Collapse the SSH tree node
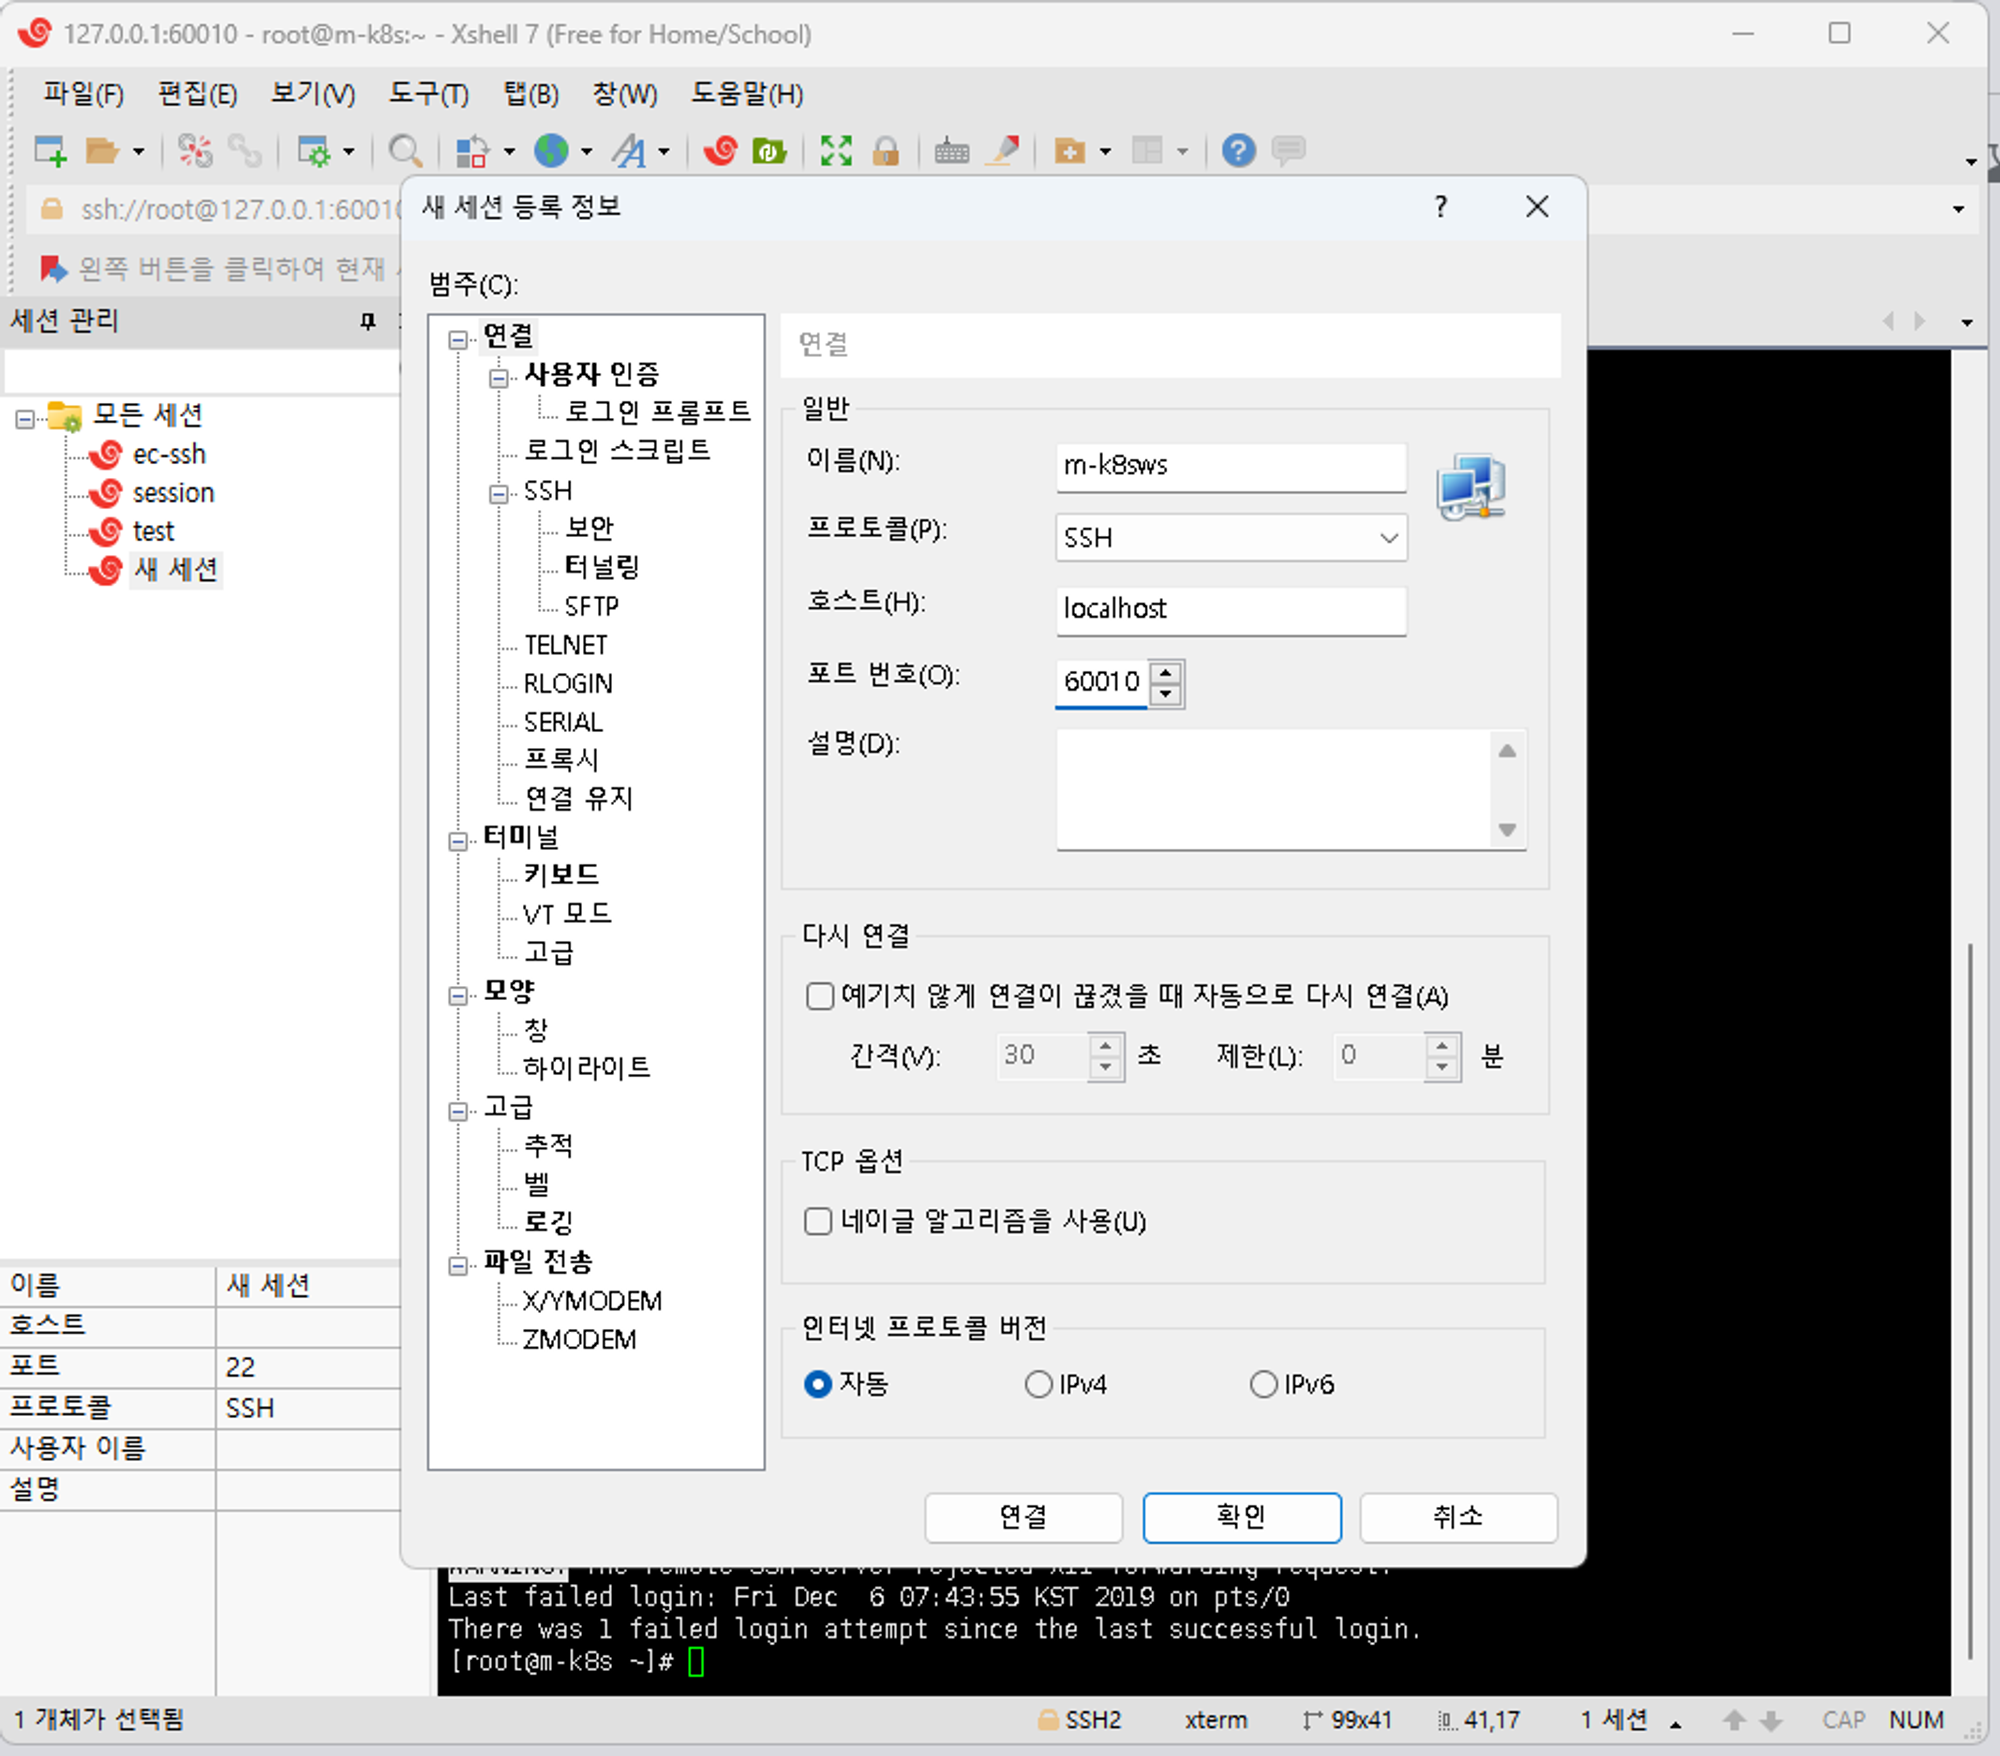 pos(499,493)
